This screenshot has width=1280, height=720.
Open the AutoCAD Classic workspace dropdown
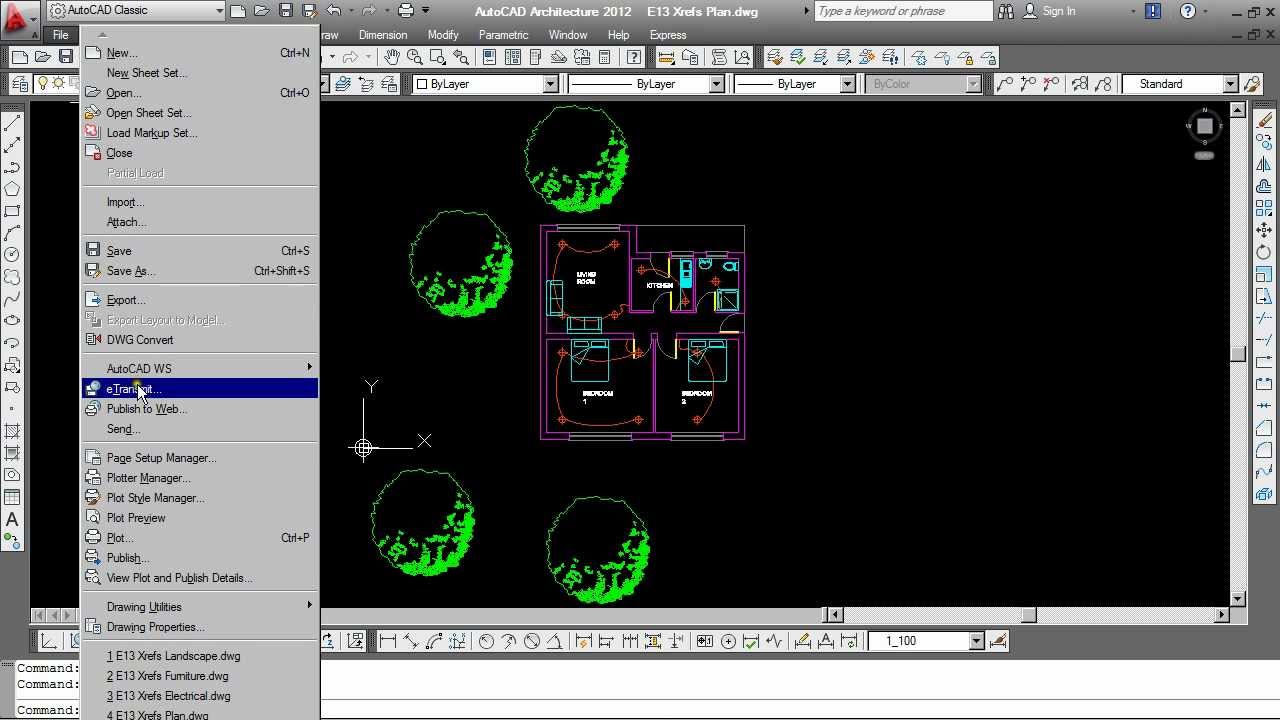pos(219,10)
